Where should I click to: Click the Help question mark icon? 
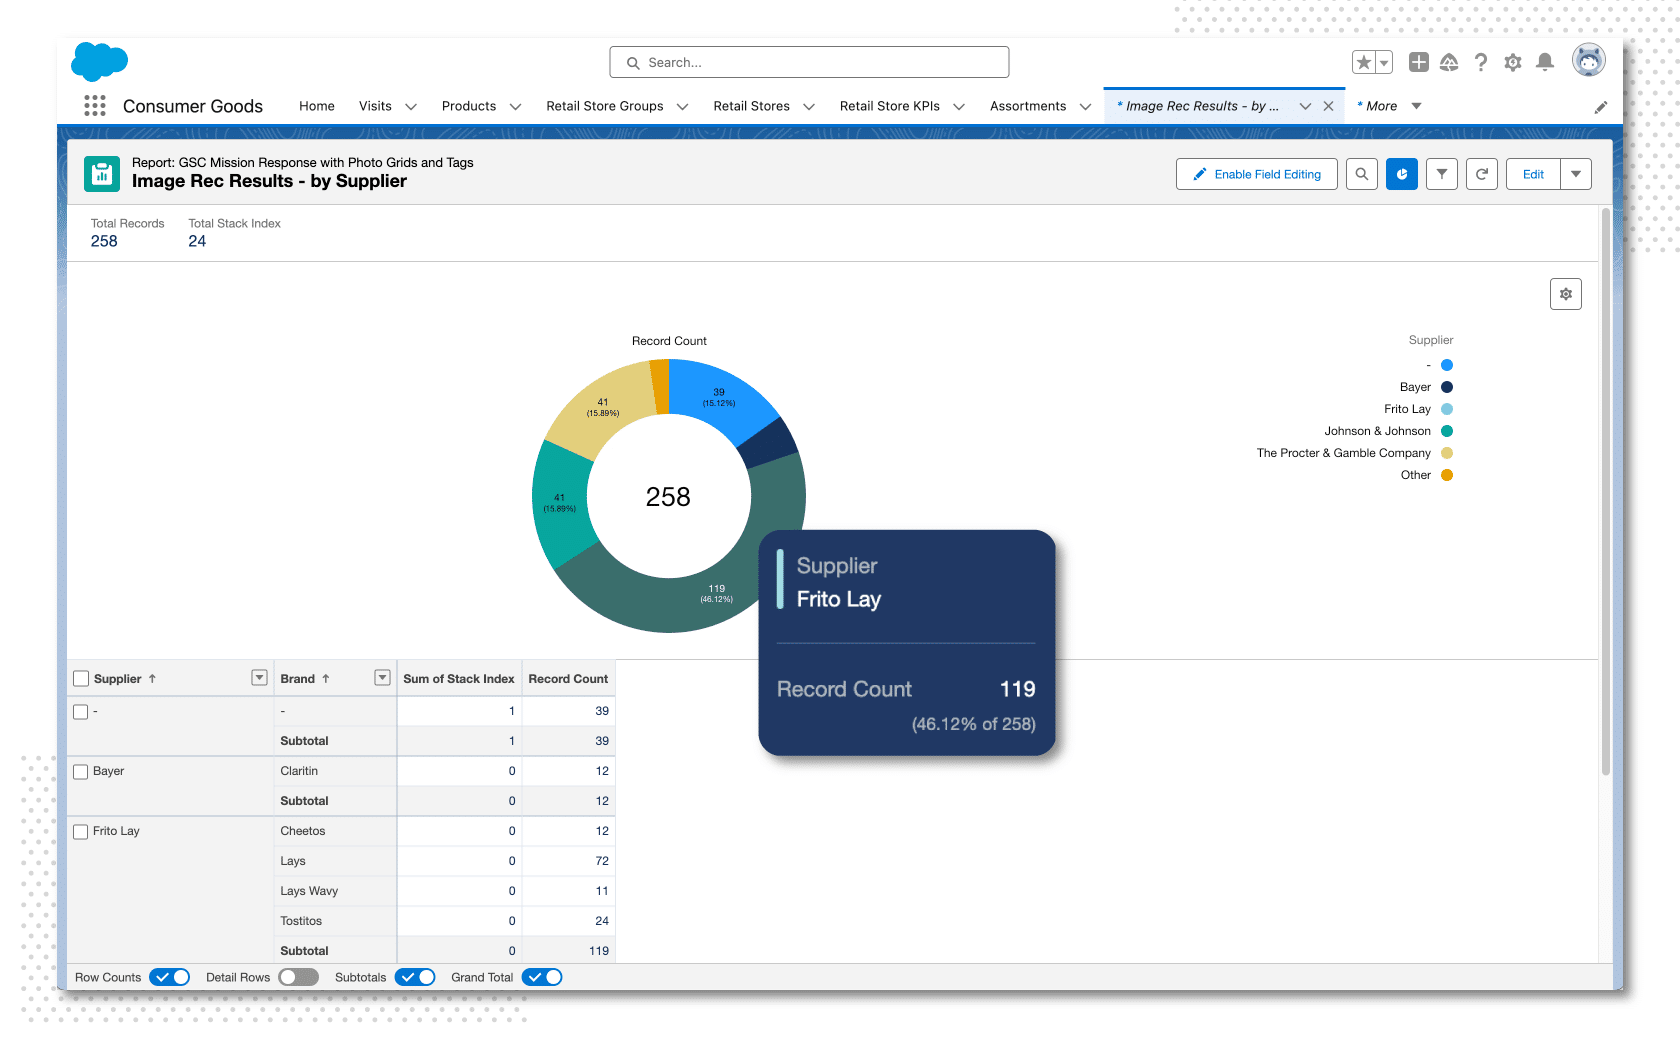click(1481, 62)
